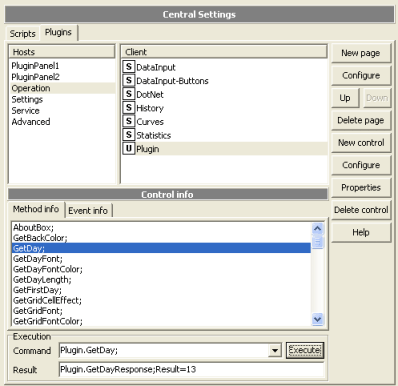
Task: Open the Properties button
Action: 361,188
